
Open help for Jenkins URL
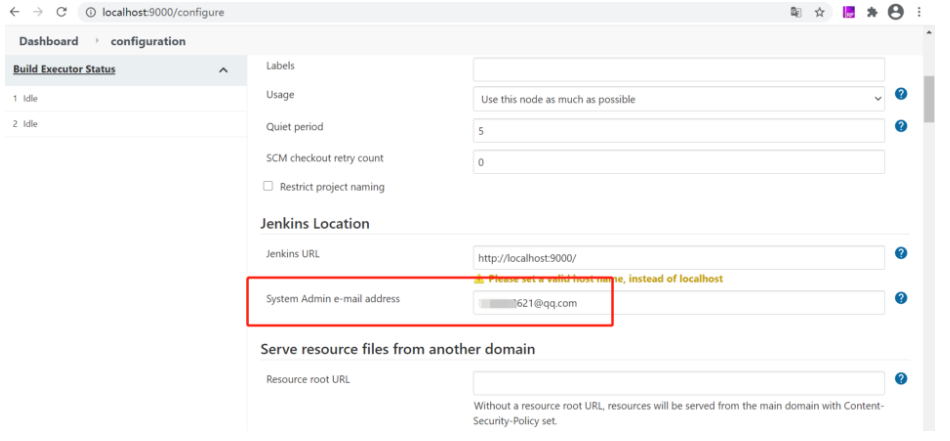(x=901, y=253)
